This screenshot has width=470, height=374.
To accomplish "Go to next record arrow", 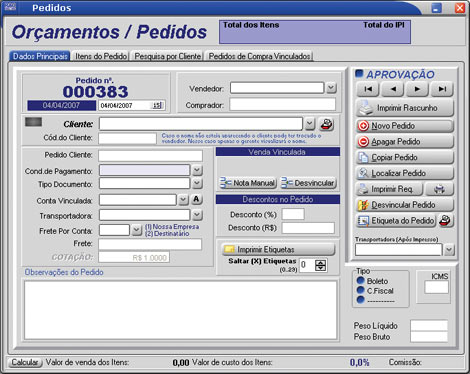I will pyautogui.click(x=417, y=89).
